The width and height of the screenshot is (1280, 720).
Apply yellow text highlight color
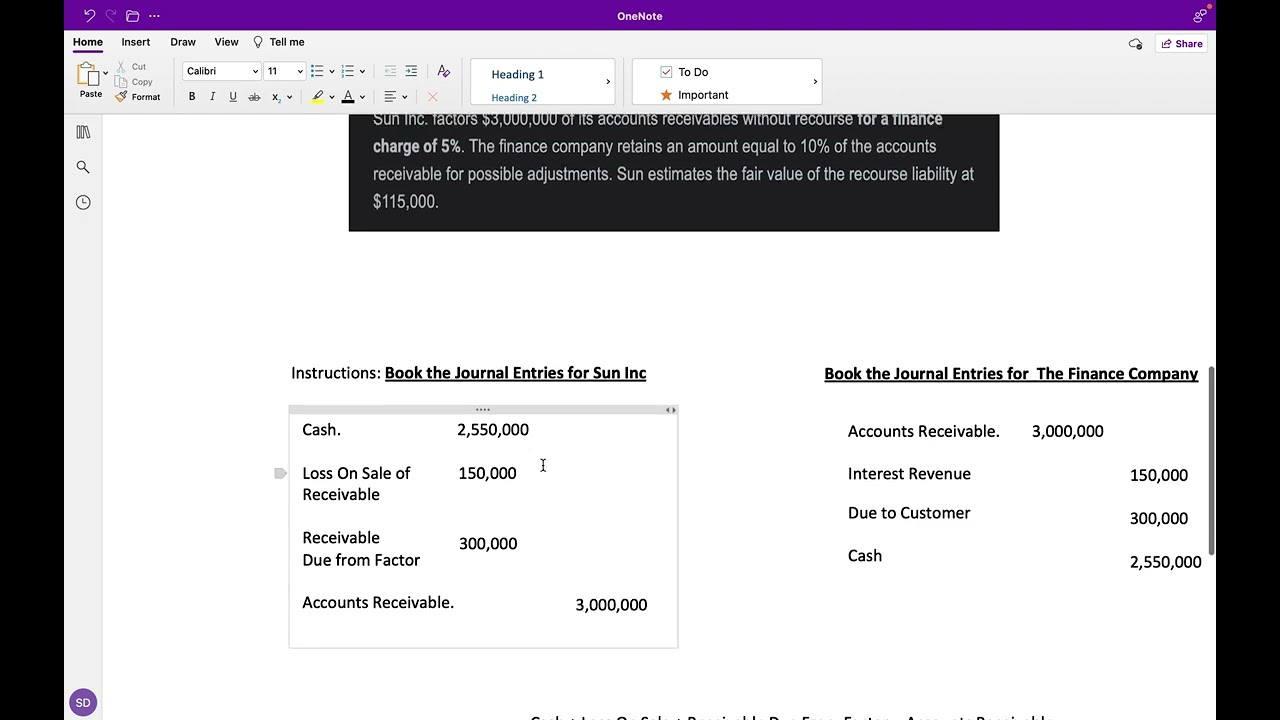click(318, 97)
